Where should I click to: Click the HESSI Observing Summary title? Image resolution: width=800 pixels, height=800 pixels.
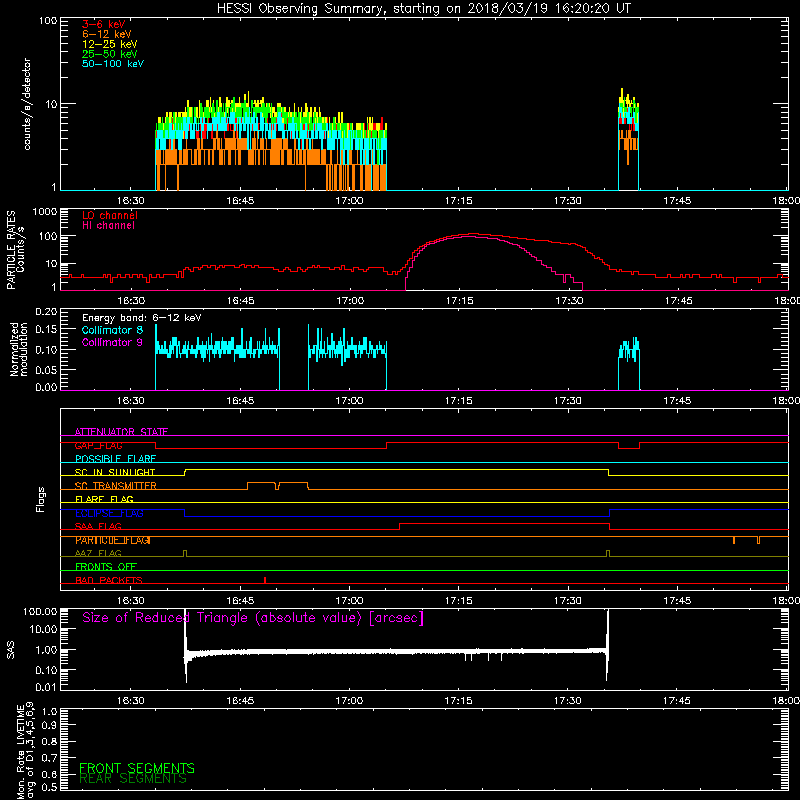(x=423, y=9)
